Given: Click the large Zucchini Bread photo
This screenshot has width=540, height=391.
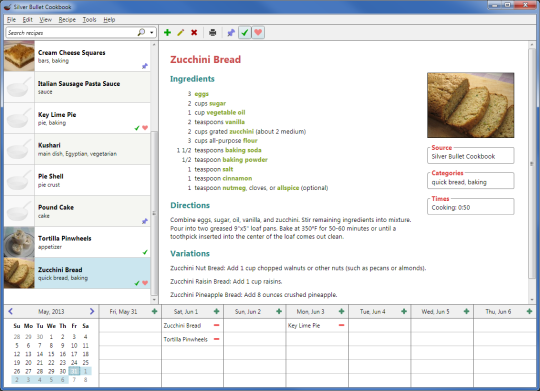Looking at the screenshot, I should point(470,105).
